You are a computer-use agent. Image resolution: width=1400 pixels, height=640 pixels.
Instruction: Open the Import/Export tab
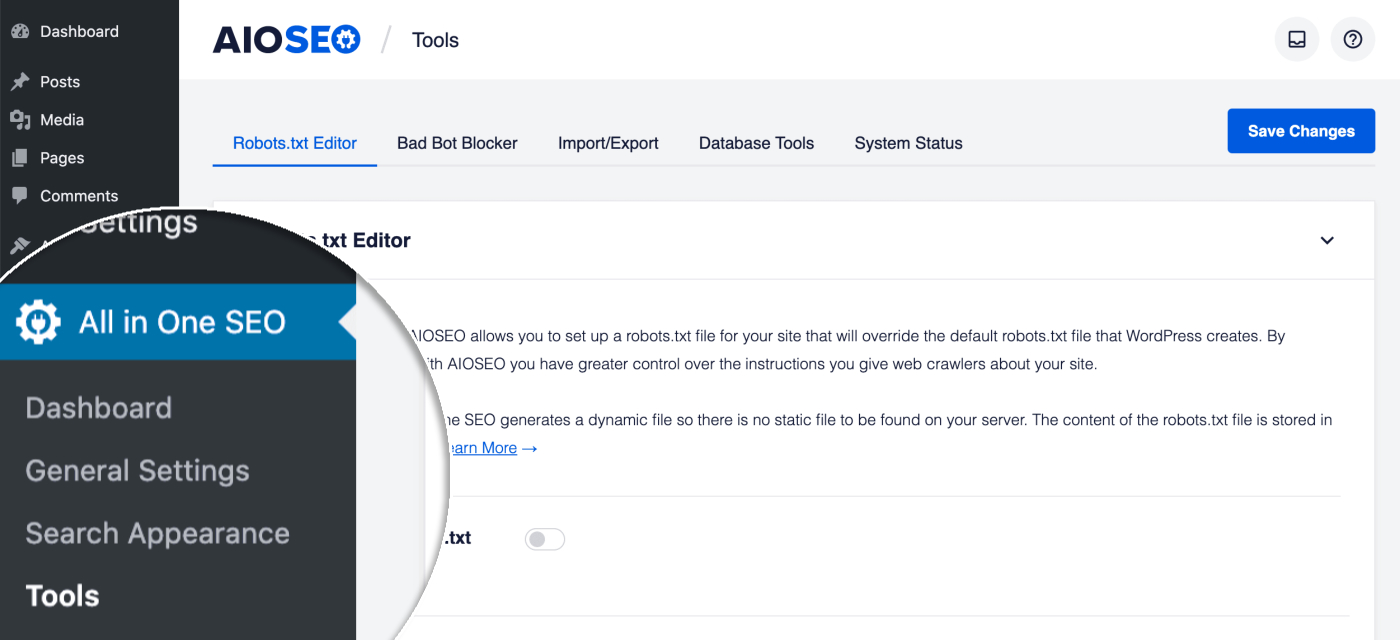pyautogui.click(x=608, y=143)
